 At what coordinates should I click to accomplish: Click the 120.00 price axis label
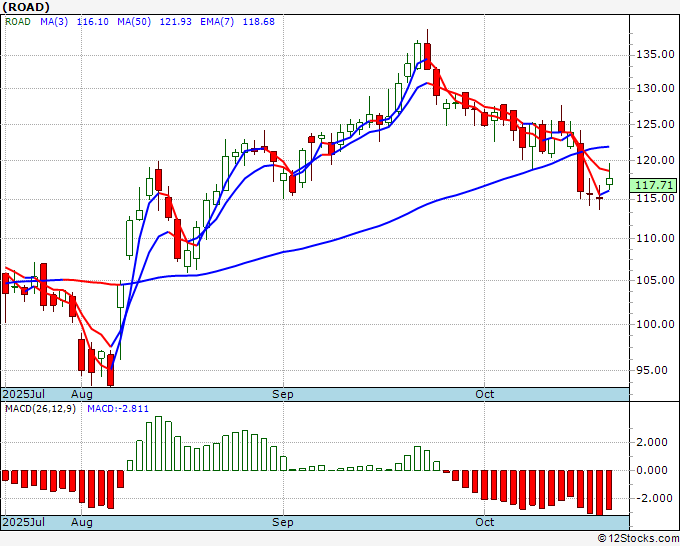tap(655, 160)
